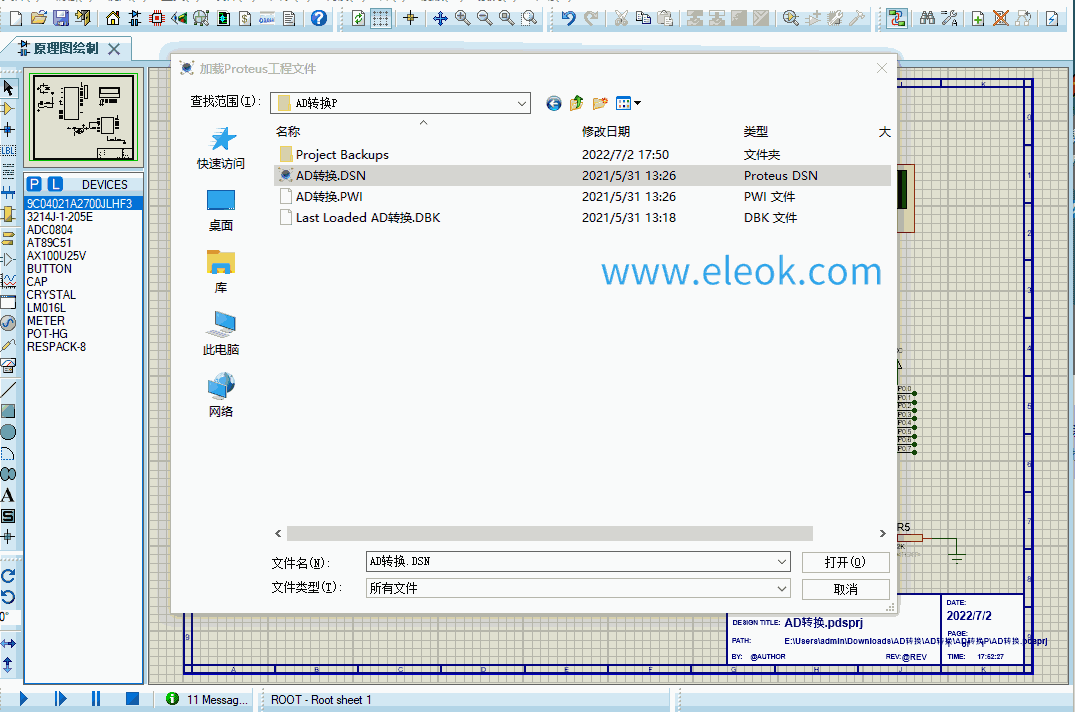Click the 取消 cancel button
1075x712 pixels.
click(845, 589)
